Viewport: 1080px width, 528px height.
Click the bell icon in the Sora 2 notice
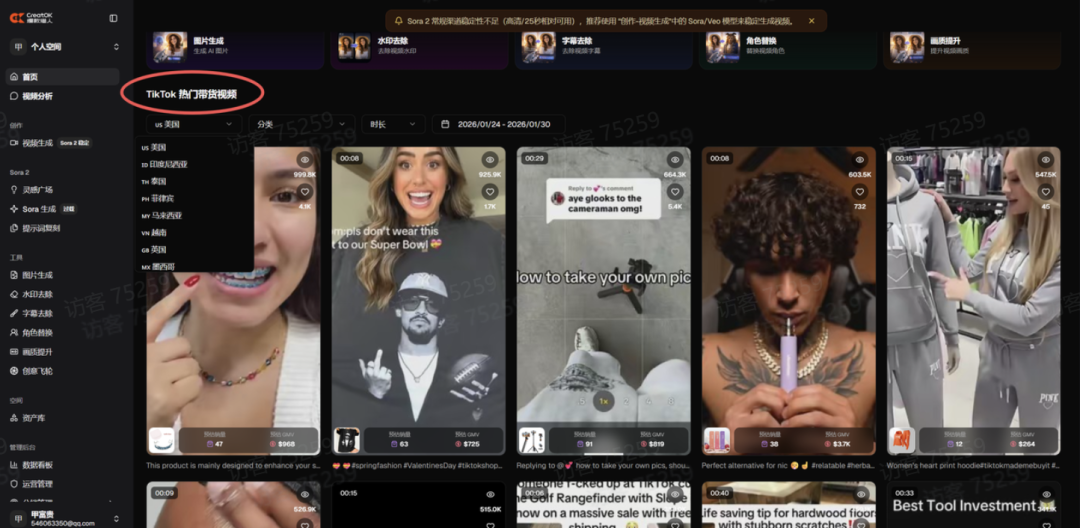tap(399, 21)
